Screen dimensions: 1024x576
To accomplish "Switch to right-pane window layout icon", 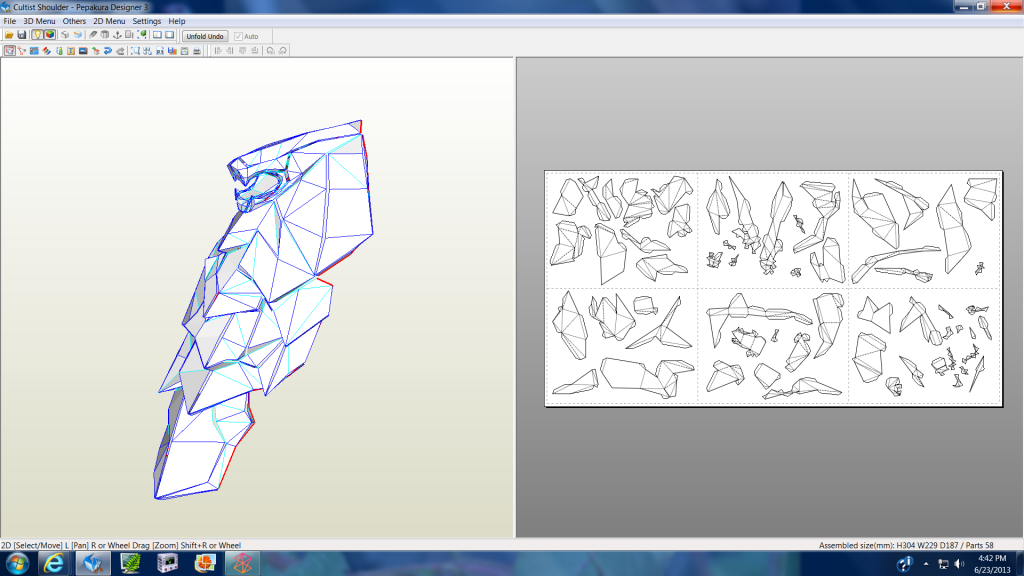I will click(170, 35).
